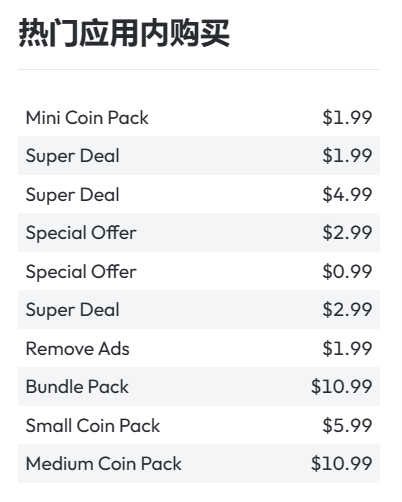Select the Special Offer row priced $2.99

(199, 233)
